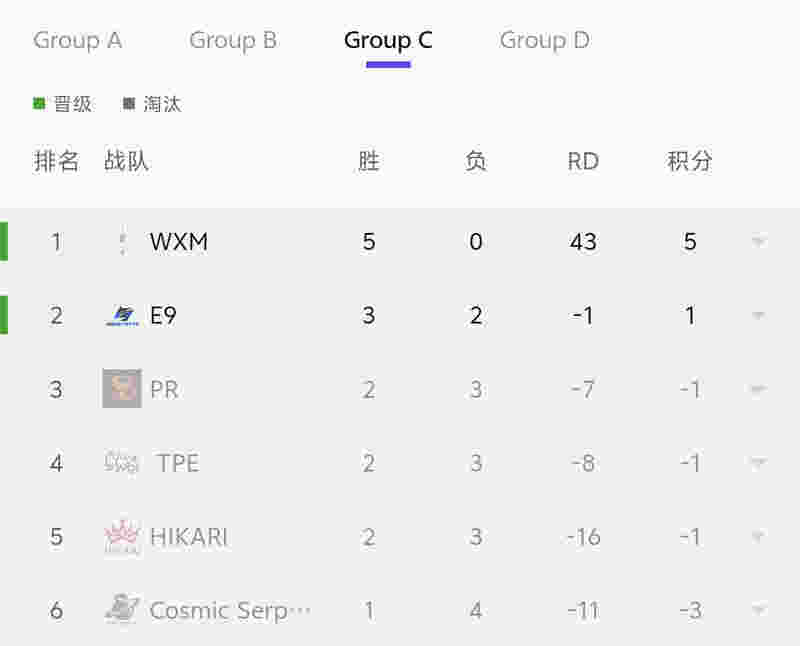Click the gray 淘汰 legend marker
The width and height of the screenshot is (800, 646).
(129, 104)
